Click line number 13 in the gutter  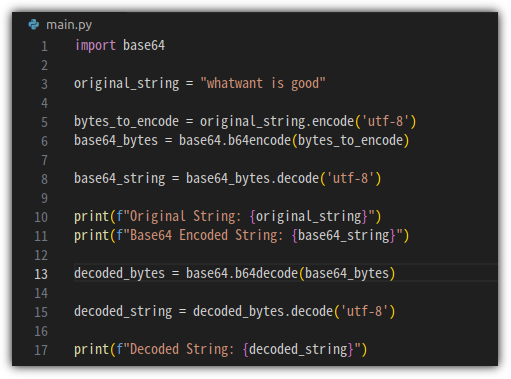[x=41, y=274]
